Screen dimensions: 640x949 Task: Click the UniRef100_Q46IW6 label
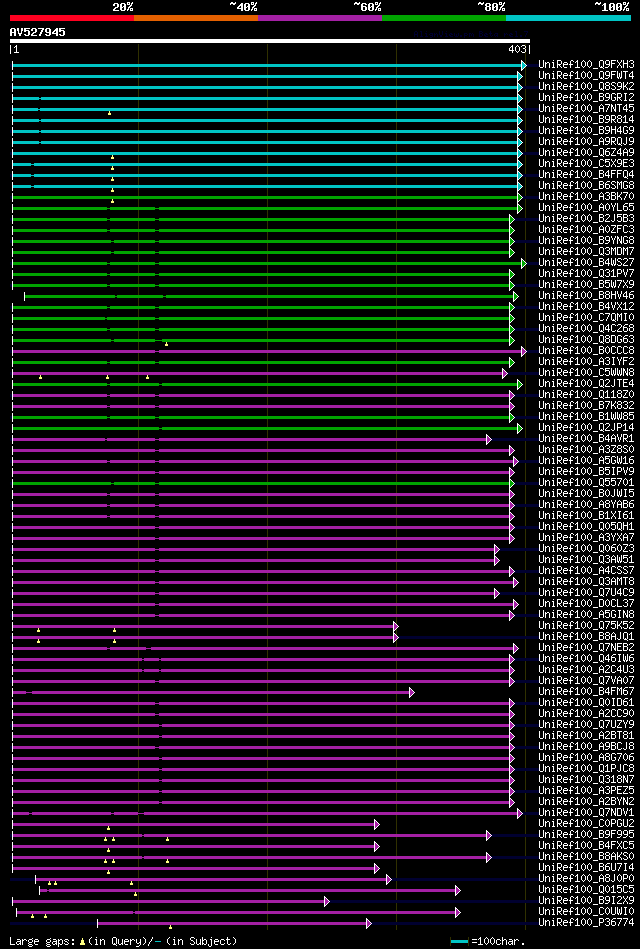pyautogui.click(x=586, y=659)
